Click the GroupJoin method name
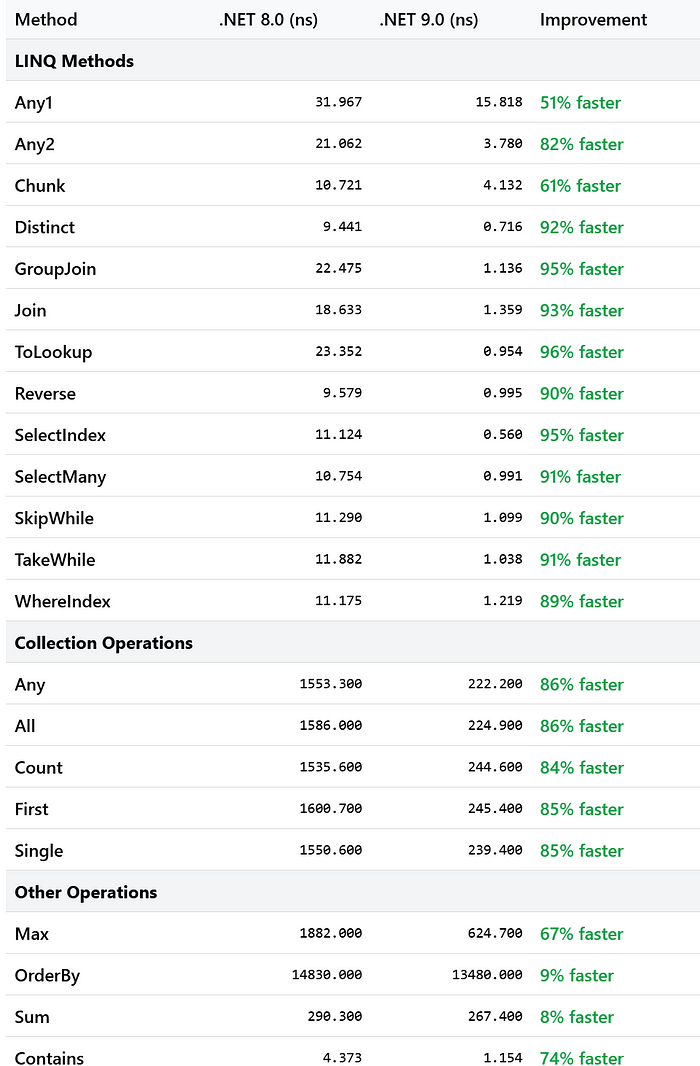The height and width of the screenshot is (1066, 700). 56,269
